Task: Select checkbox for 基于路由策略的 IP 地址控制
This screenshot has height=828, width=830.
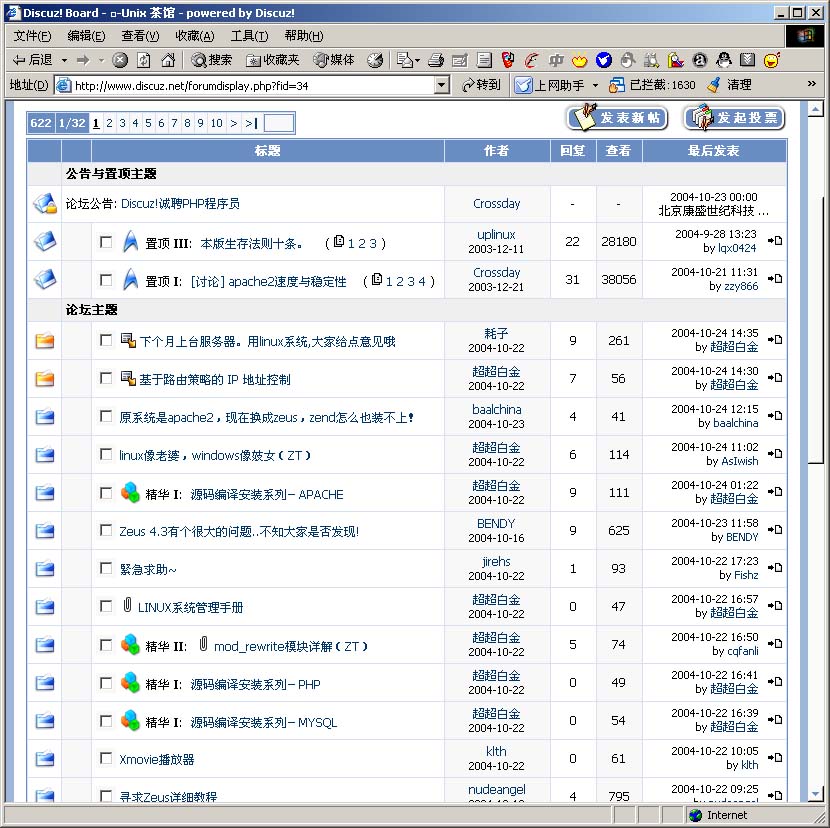Action: click(x=106, y=378)
